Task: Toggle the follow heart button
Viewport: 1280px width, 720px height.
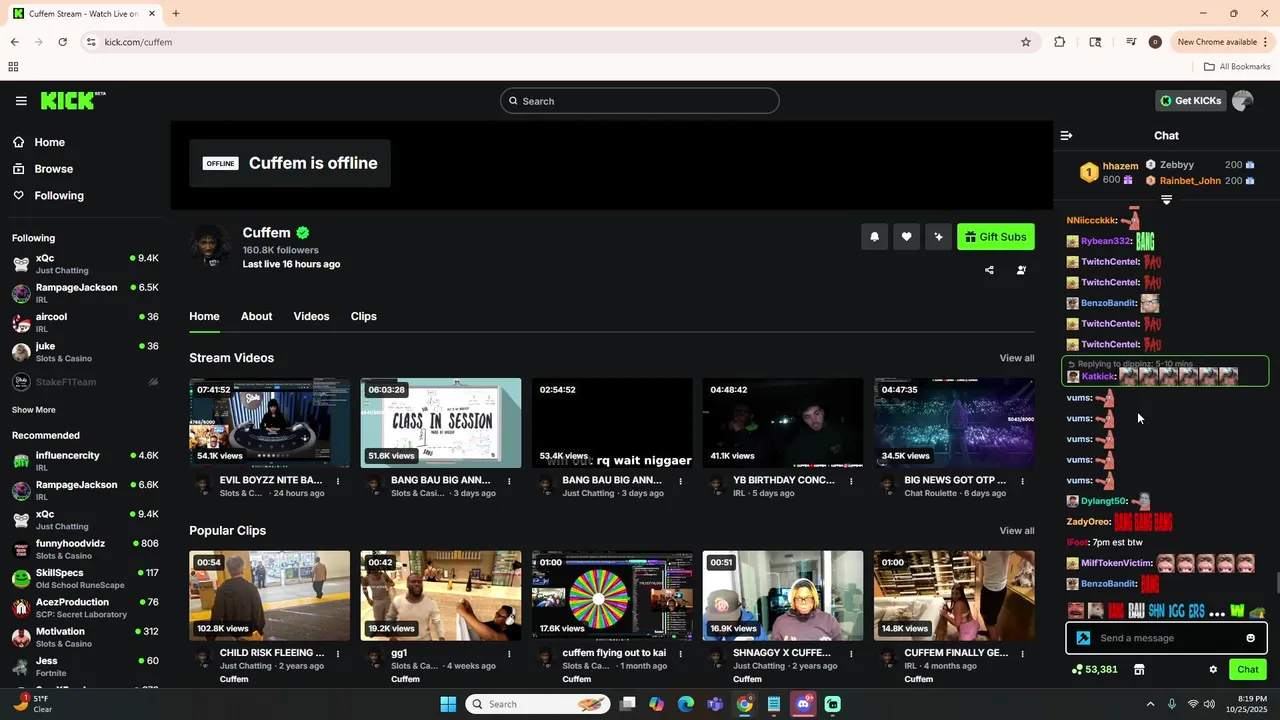Action: click(906, 237)
